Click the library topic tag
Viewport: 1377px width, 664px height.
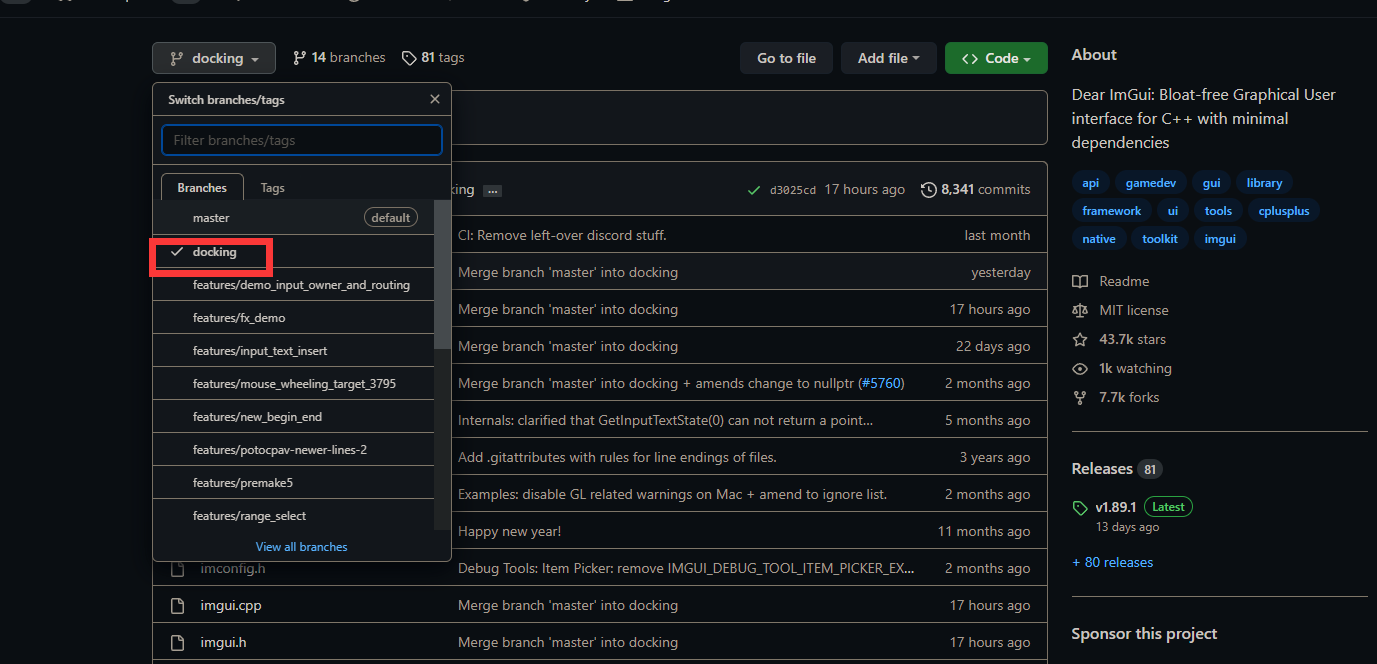point(1264,183)
